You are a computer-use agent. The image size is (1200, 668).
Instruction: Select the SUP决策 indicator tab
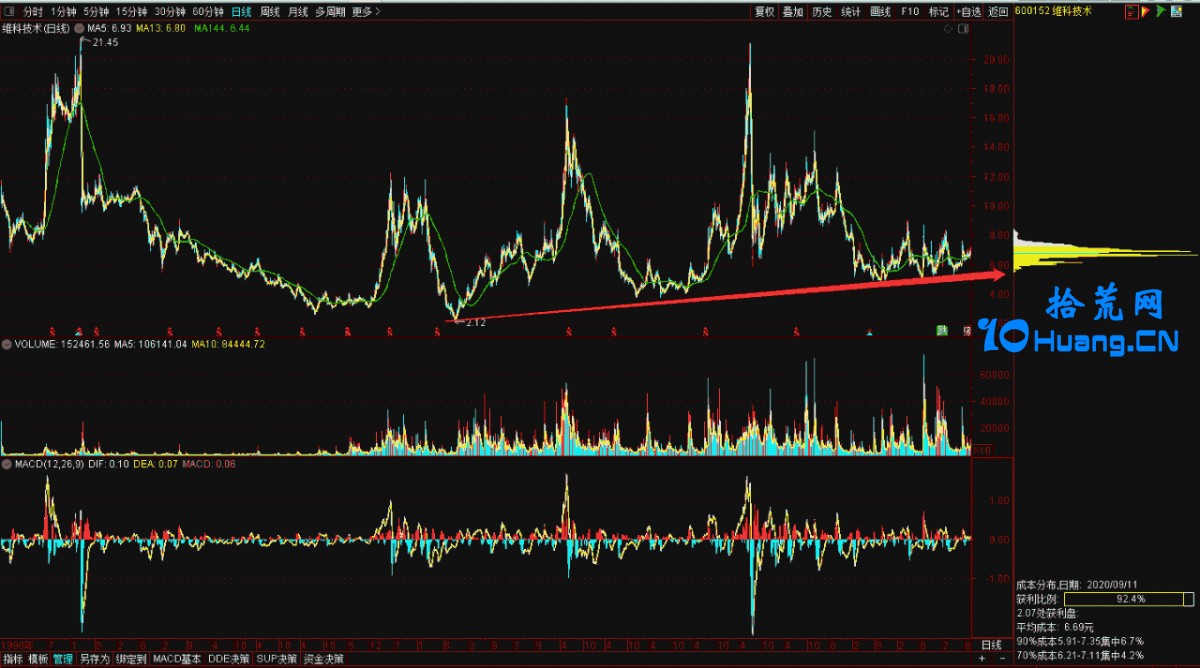(277, 660)
